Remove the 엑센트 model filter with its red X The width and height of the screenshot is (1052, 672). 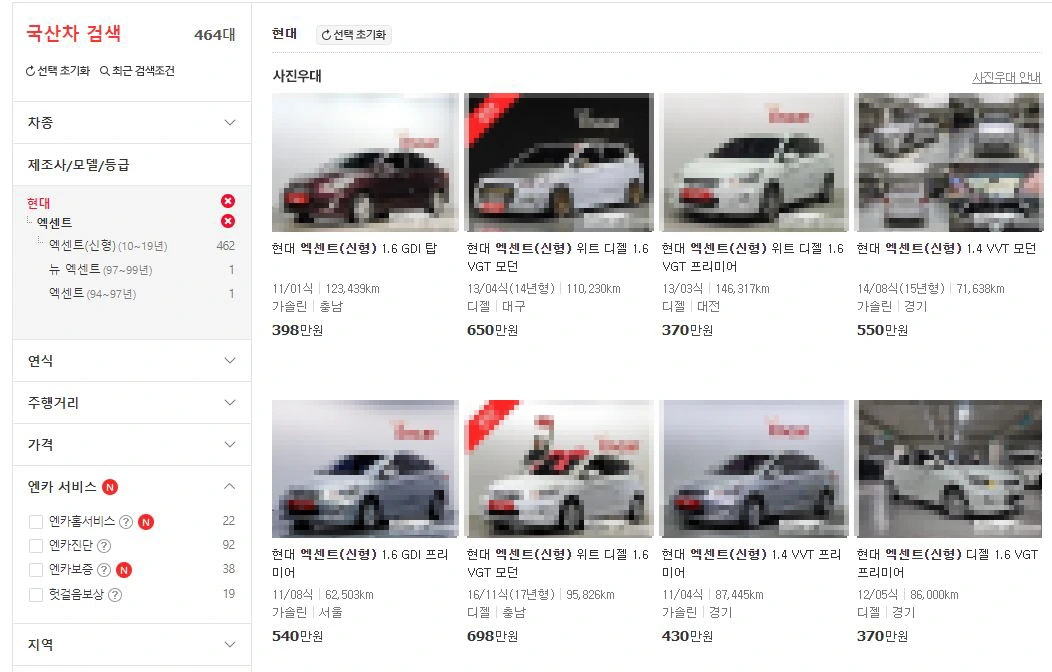pyautogui.click(x=228, y=221)
